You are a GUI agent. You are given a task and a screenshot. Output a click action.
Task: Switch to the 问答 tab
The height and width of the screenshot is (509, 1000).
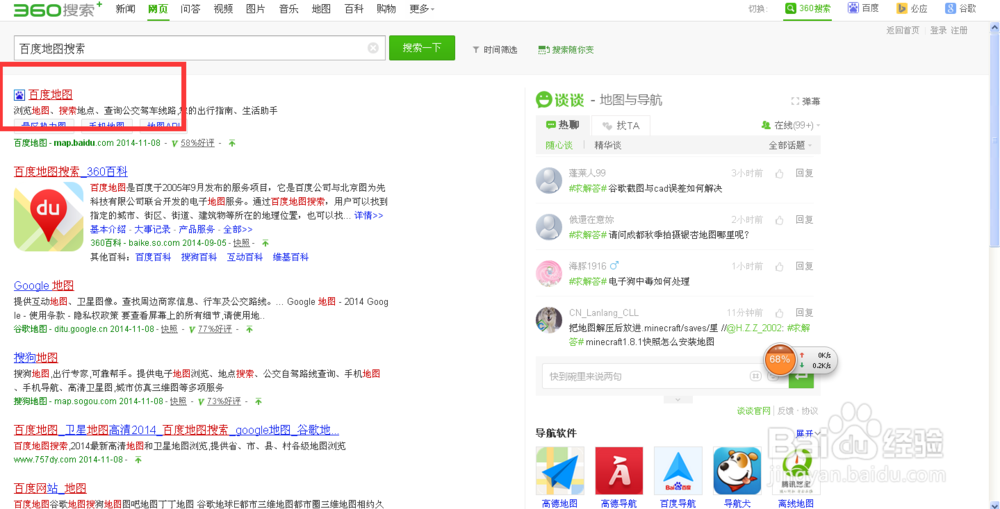(189, 9)
